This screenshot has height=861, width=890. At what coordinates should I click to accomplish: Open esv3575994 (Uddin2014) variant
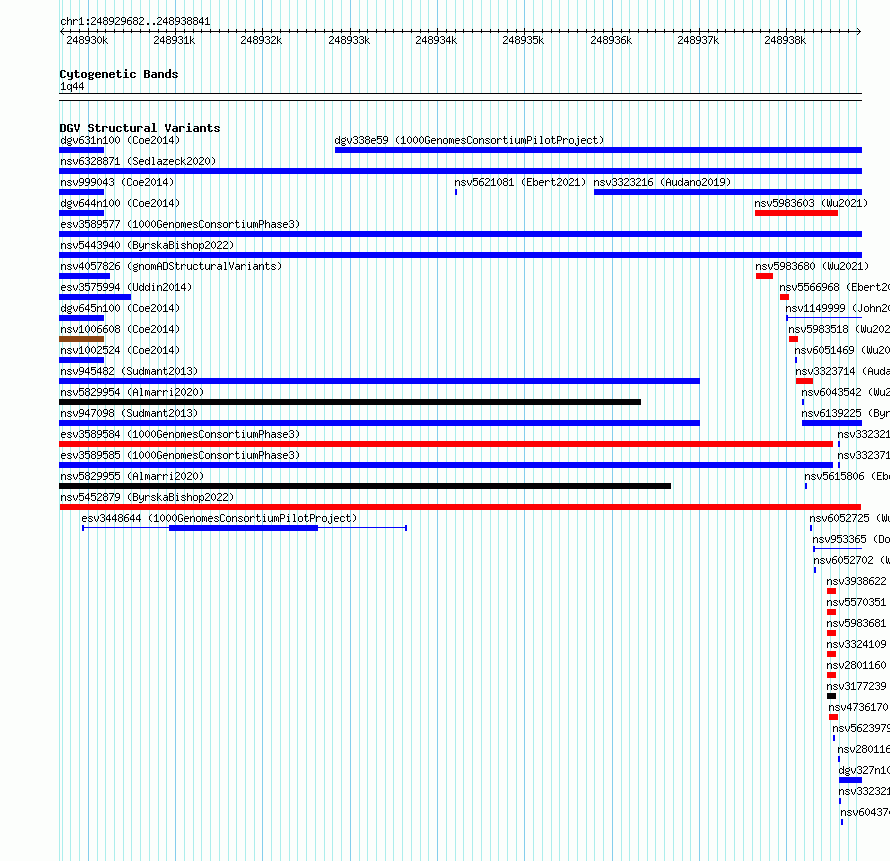pyautogui.click(x=95, y=297)
